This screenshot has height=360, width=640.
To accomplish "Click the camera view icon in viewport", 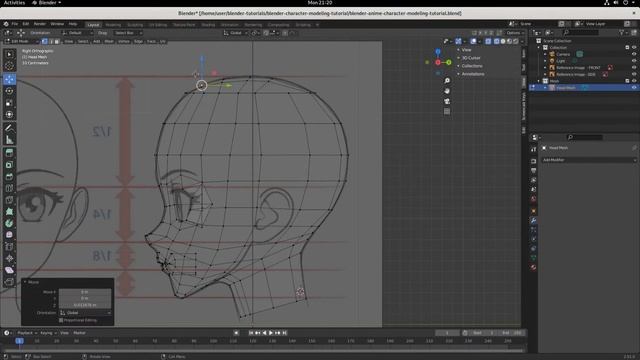I will pos(447,101).
